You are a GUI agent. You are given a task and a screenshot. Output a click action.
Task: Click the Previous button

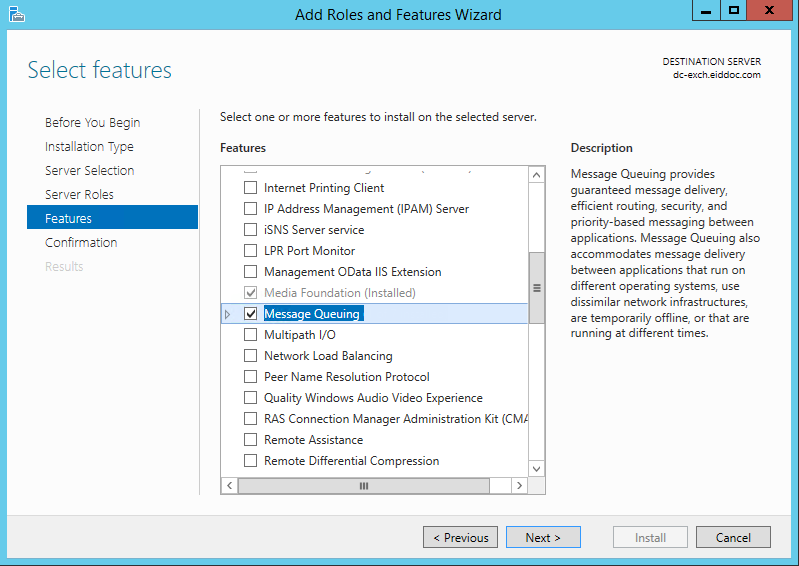460,537
